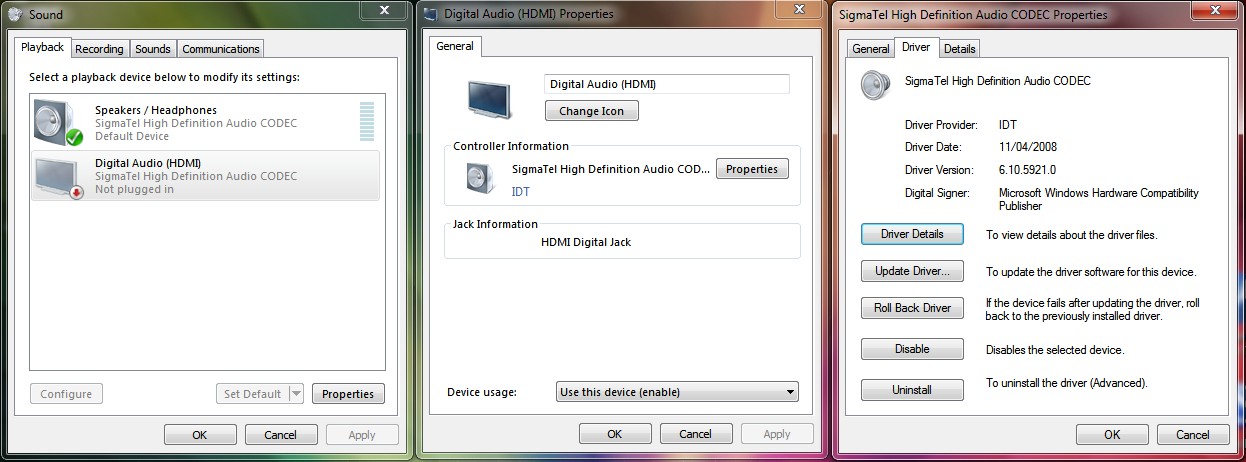Click the IDT link under controller information
The width and height of the screenshot is (1246, 462).
[x=521, y=191]
